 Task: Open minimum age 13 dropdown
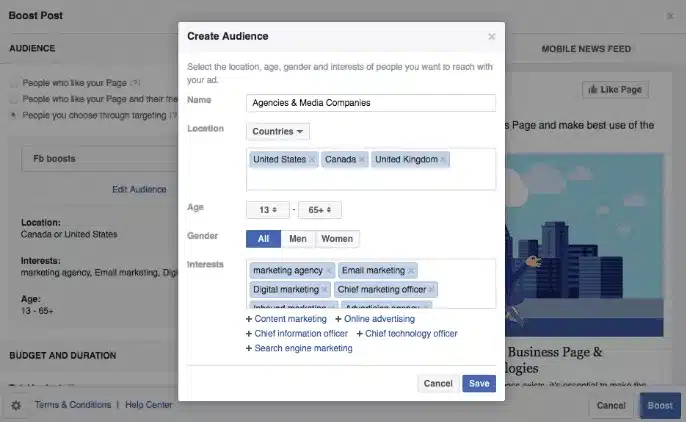coord(268,210)
